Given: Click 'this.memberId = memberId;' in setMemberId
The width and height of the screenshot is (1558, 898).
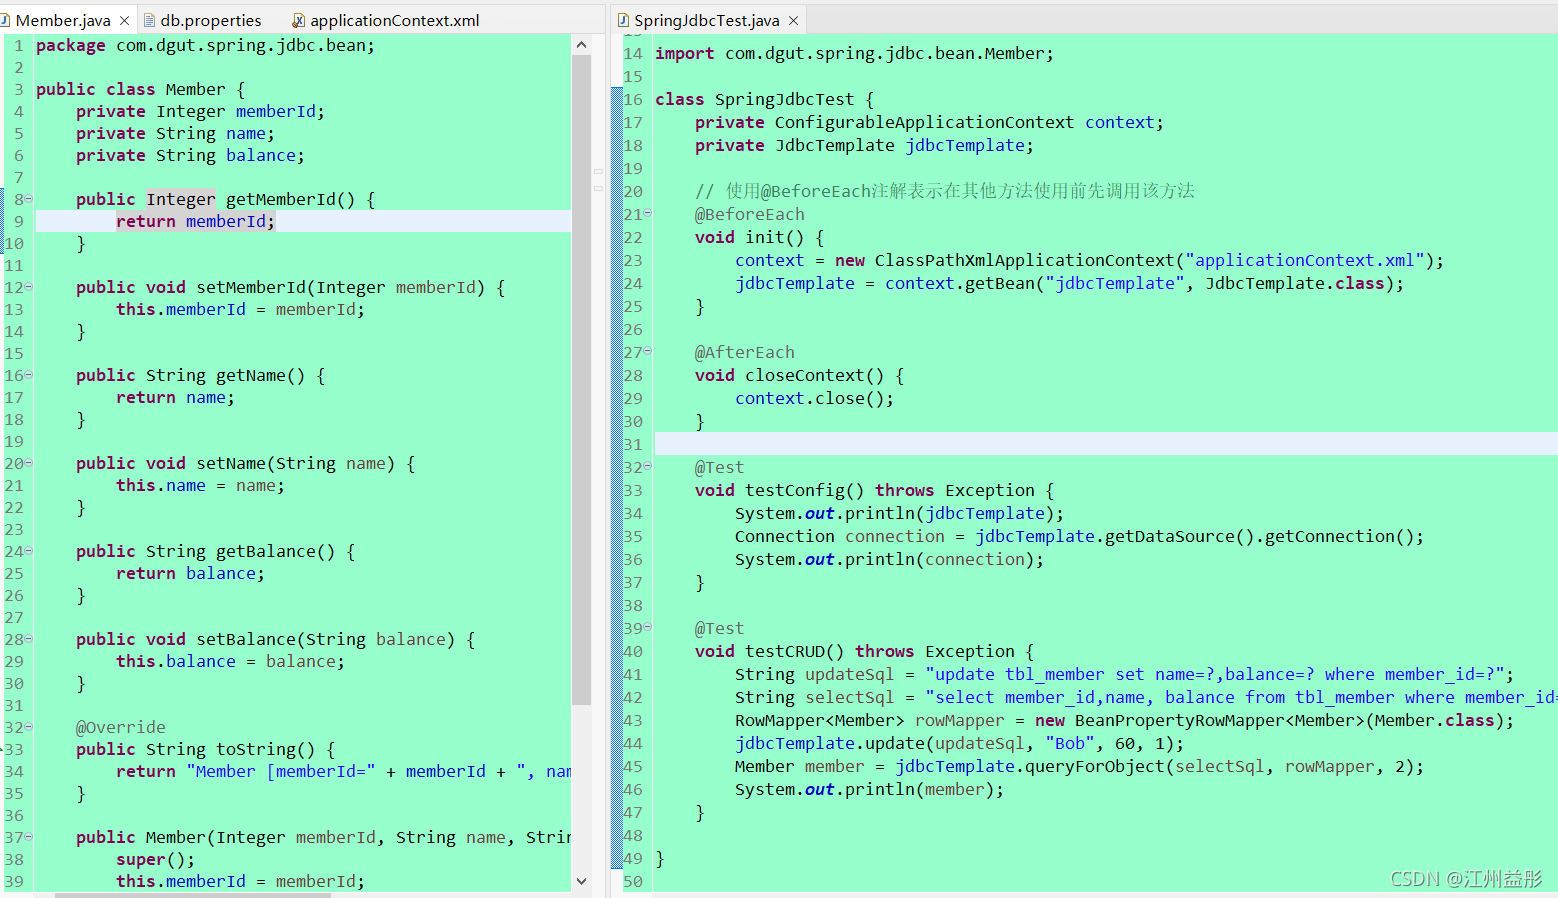Looking at the screenshot, I should tap(240, 309).
